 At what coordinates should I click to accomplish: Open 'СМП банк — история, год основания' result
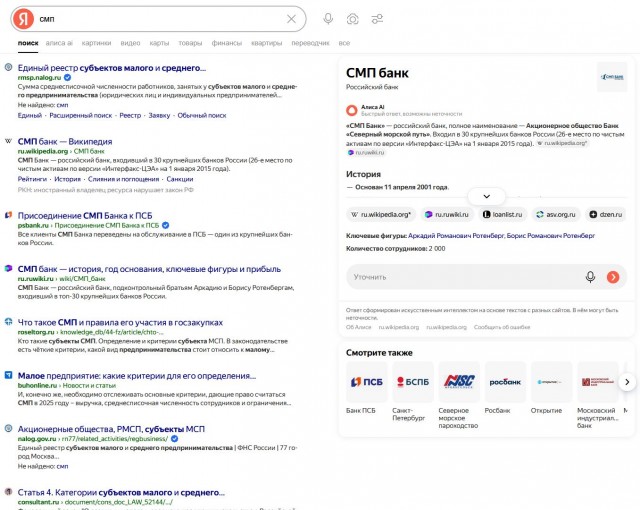[149, 269]
